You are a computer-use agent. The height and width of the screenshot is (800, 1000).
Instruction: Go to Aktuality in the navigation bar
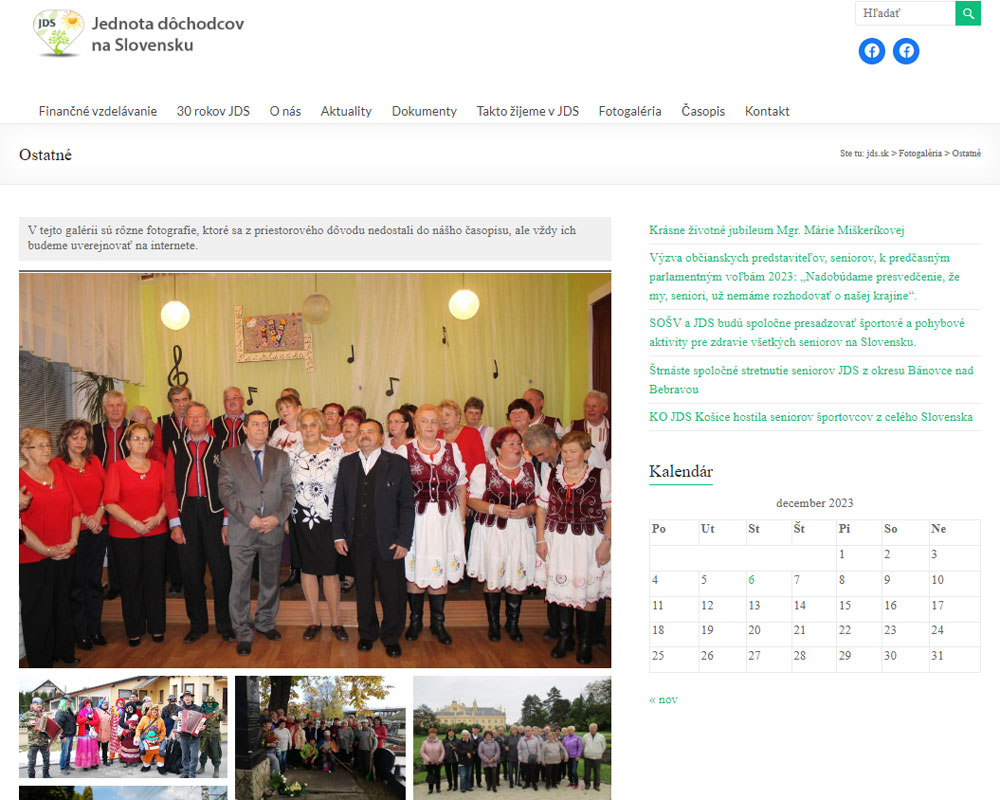coord(346,111)
